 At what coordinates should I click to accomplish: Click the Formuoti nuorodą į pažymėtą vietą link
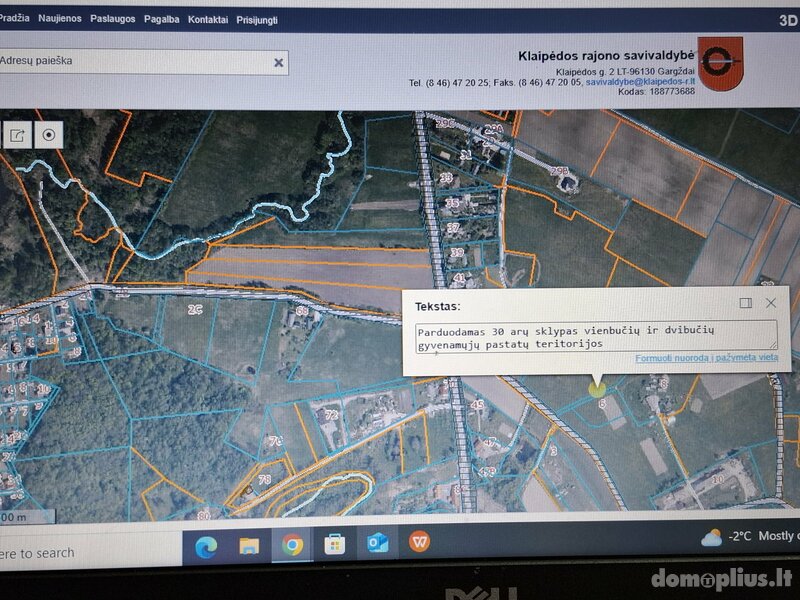pyautogui.click(x=707, y=358)
